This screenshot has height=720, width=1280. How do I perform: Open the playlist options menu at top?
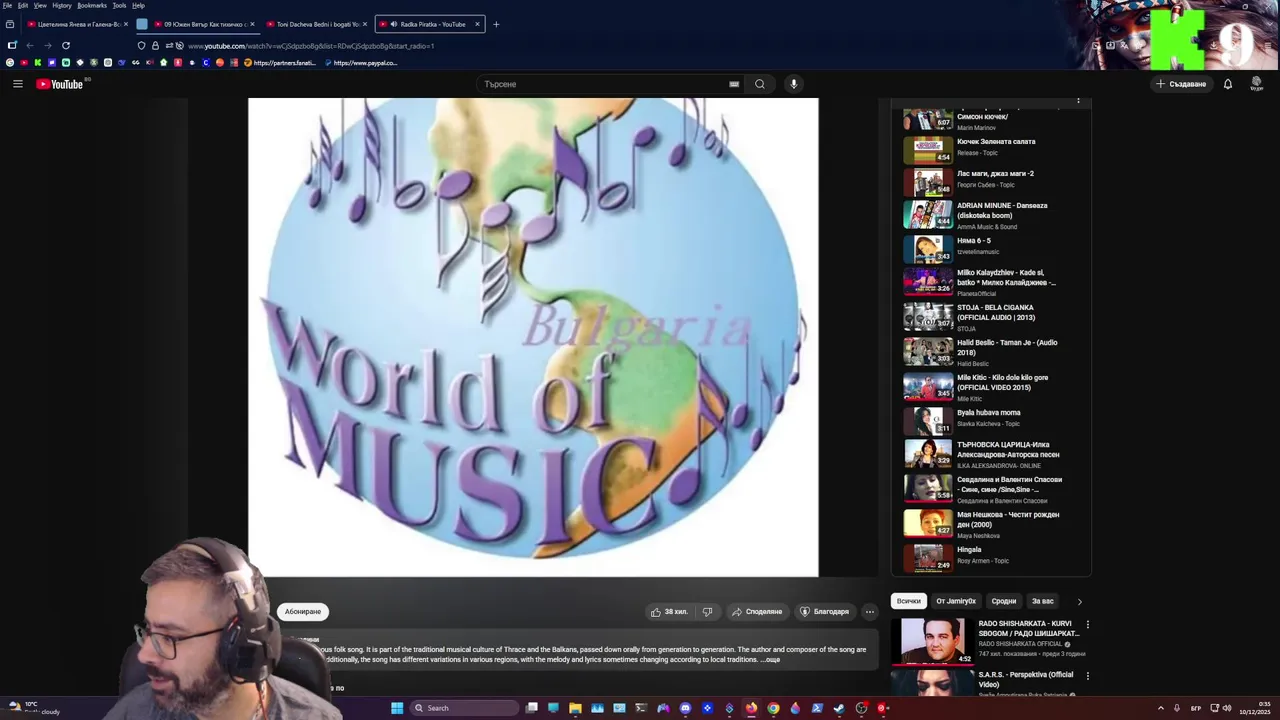coord(1078,100)
